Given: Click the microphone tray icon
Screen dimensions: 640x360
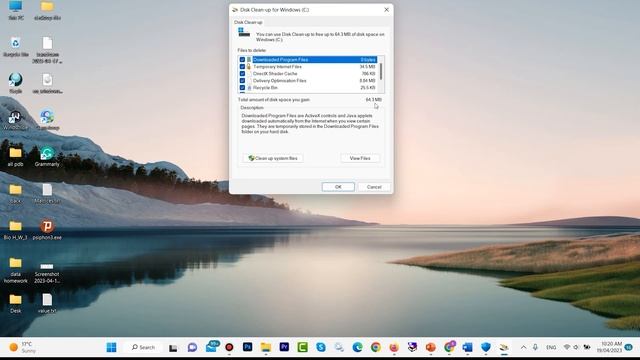Looking at the screenshot, I should (x=535, y=347).
